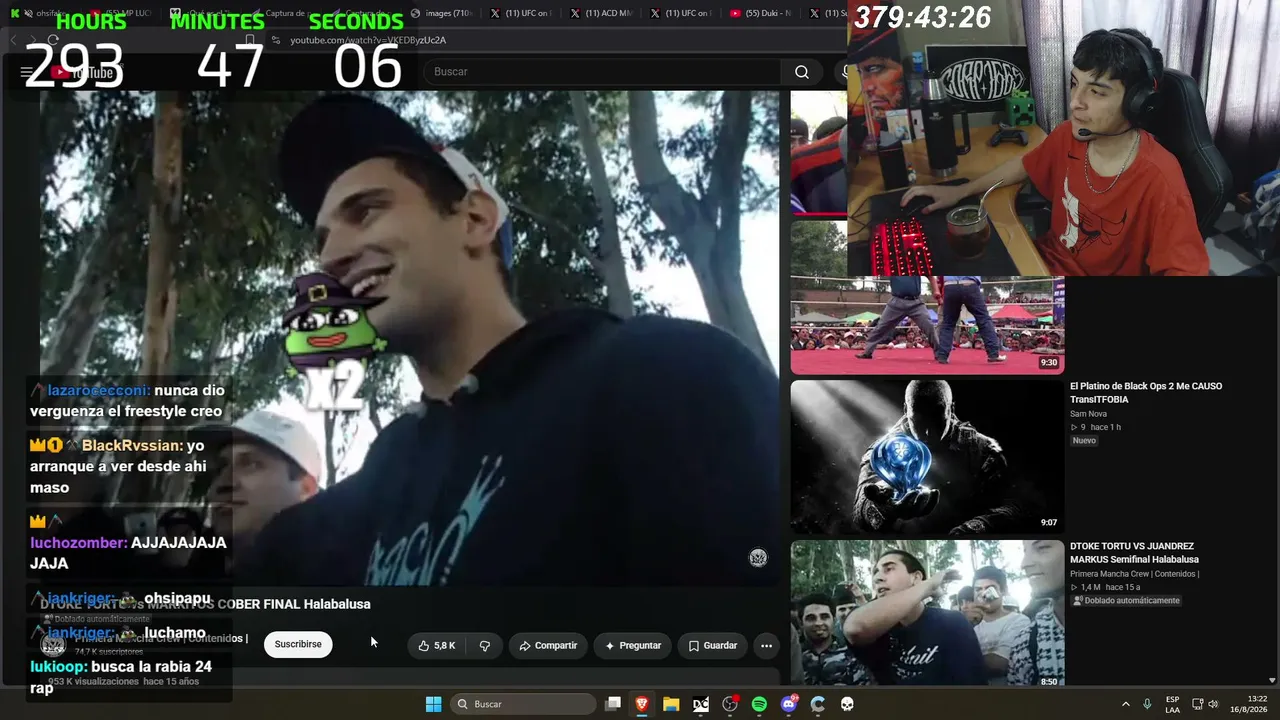Open Windows Start menu
Screen dimensions: 1280x720
(x=433, y=704)
